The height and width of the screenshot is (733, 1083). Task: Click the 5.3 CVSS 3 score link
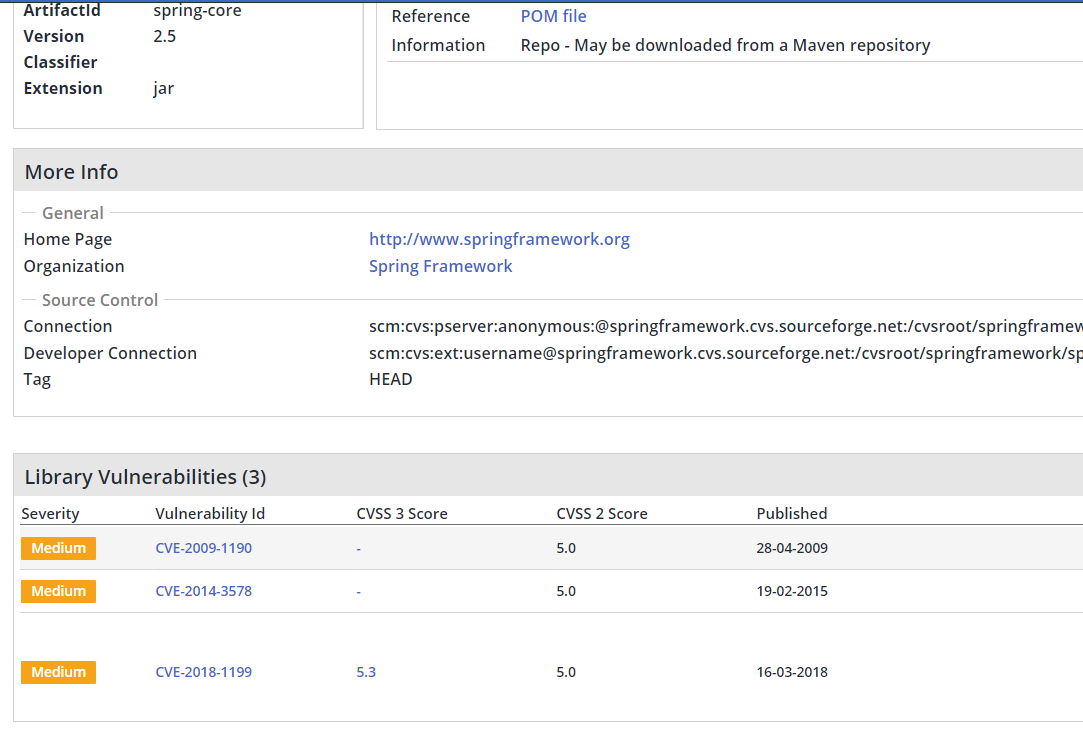point(366,672)
